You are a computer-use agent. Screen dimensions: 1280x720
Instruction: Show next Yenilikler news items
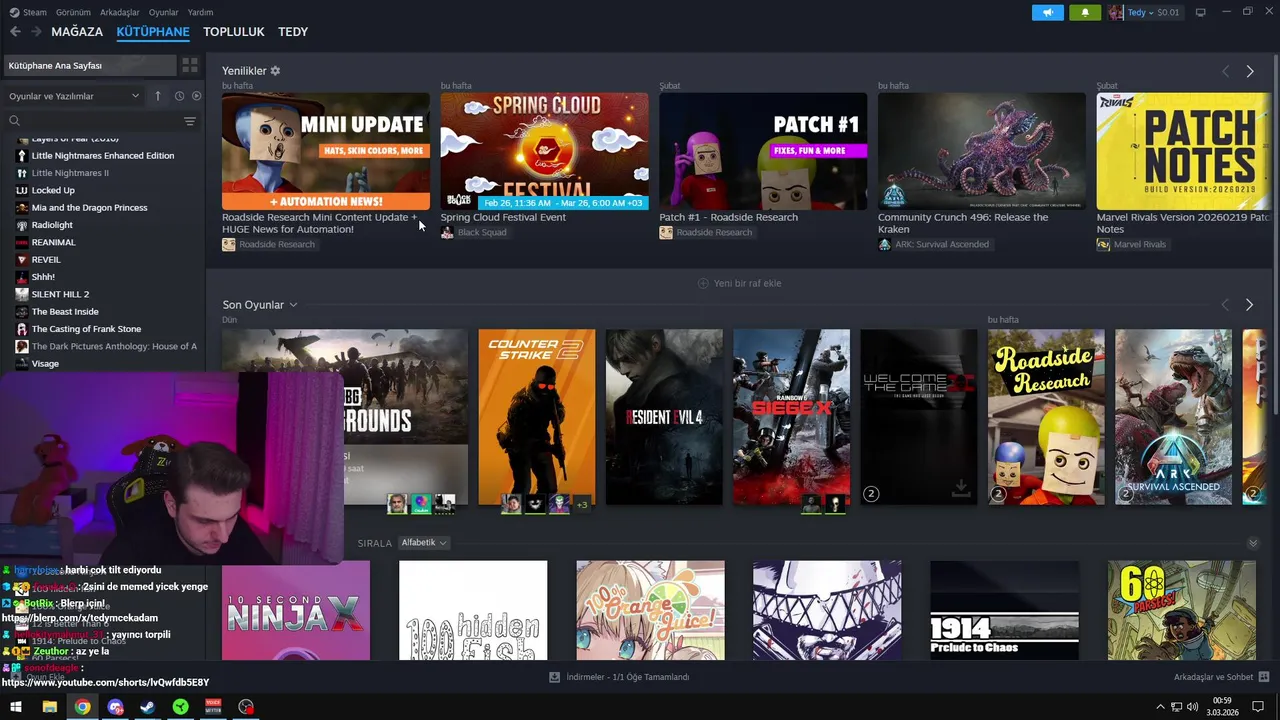click(1249, 72)
